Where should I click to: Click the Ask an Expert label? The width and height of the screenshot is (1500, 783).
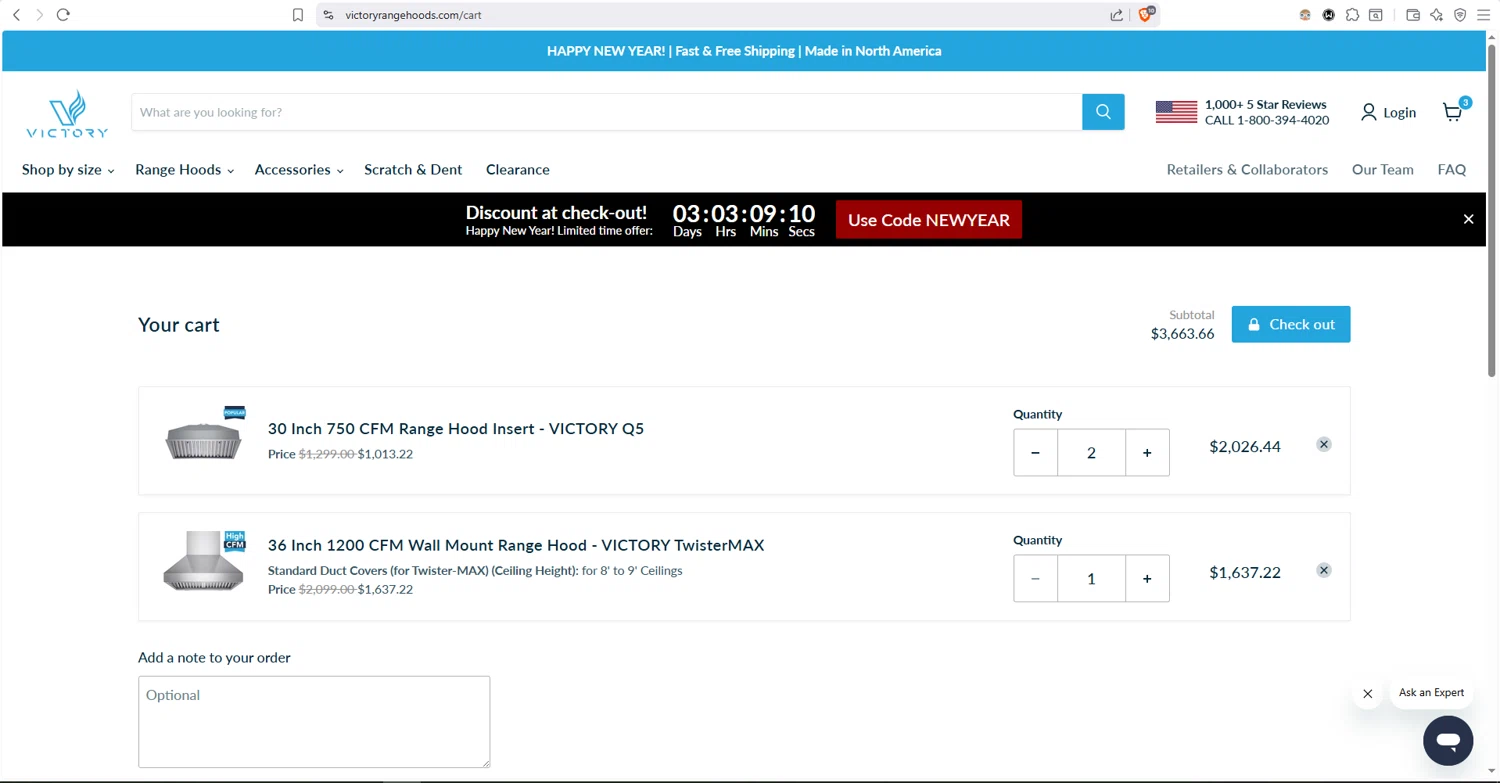1431,693
